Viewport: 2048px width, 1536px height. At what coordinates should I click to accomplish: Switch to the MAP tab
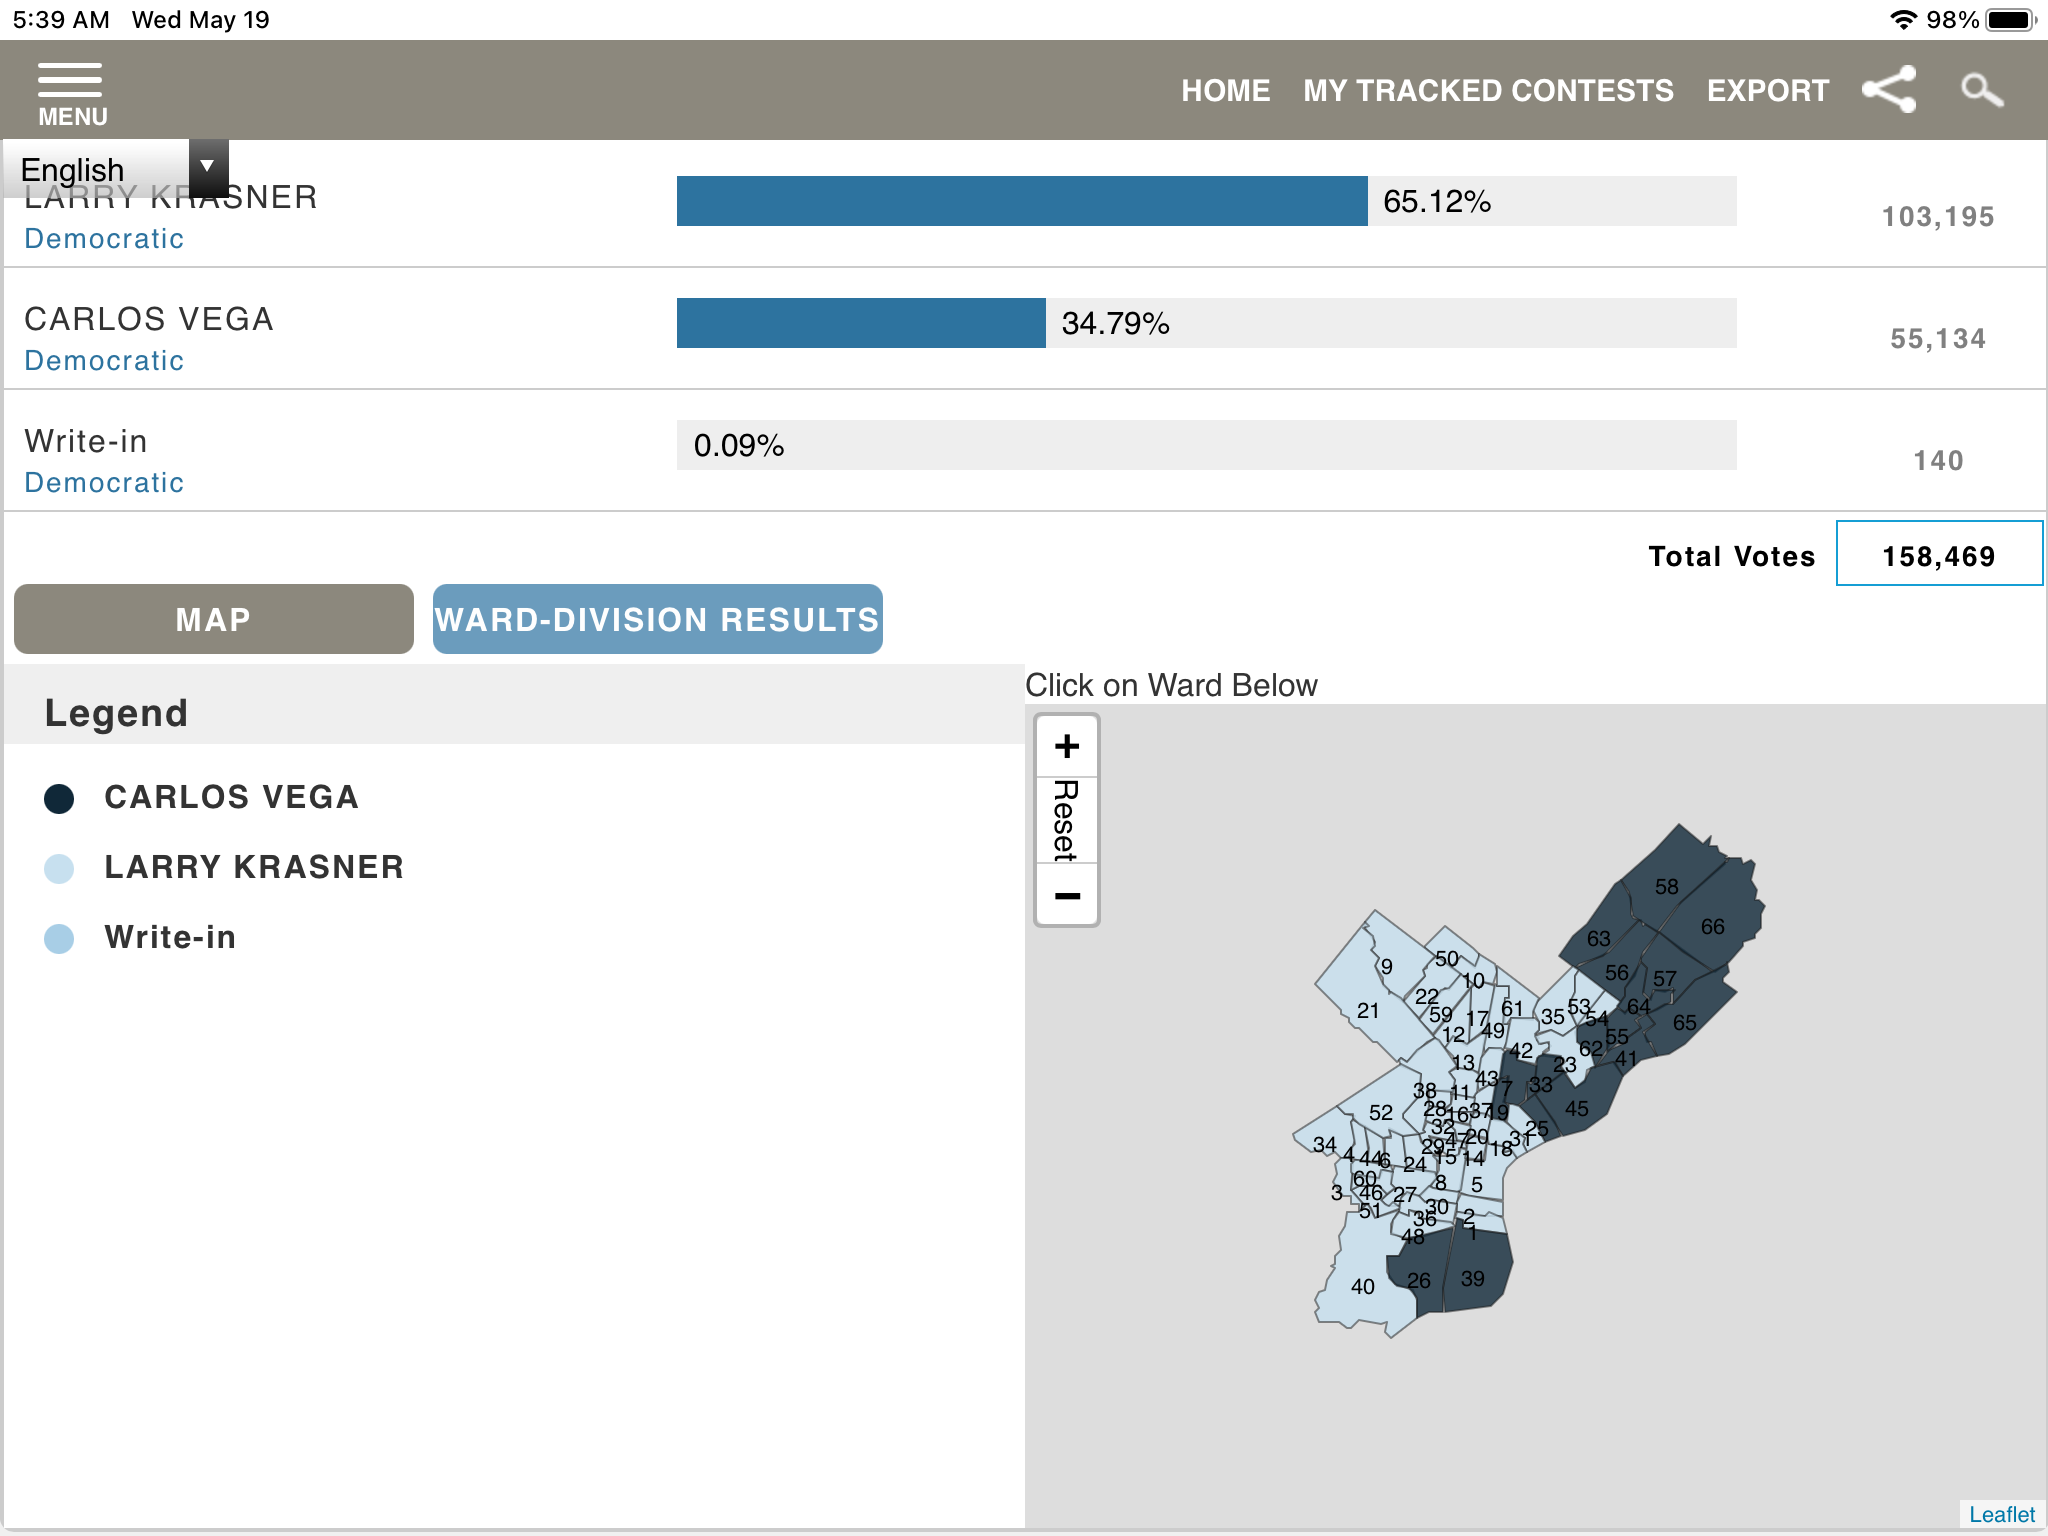(214, 619)
